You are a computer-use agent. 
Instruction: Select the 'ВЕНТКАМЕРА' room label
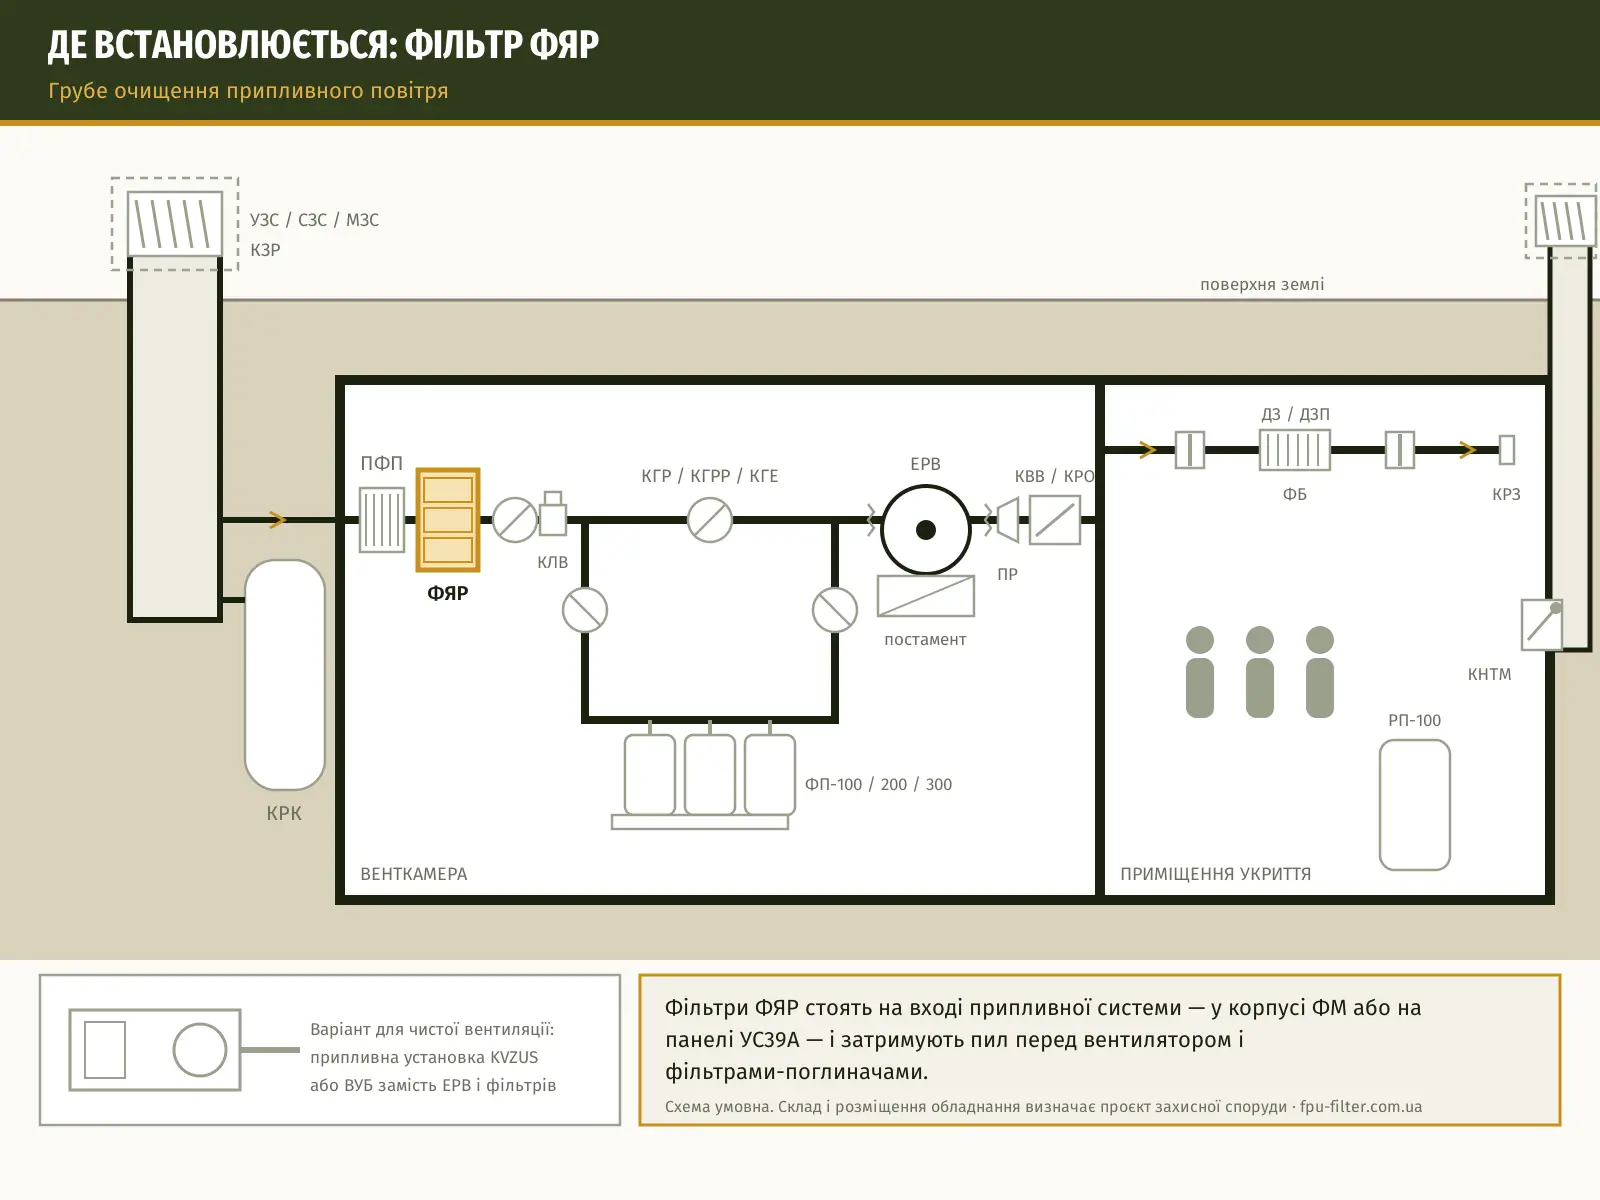click(414, 874)
